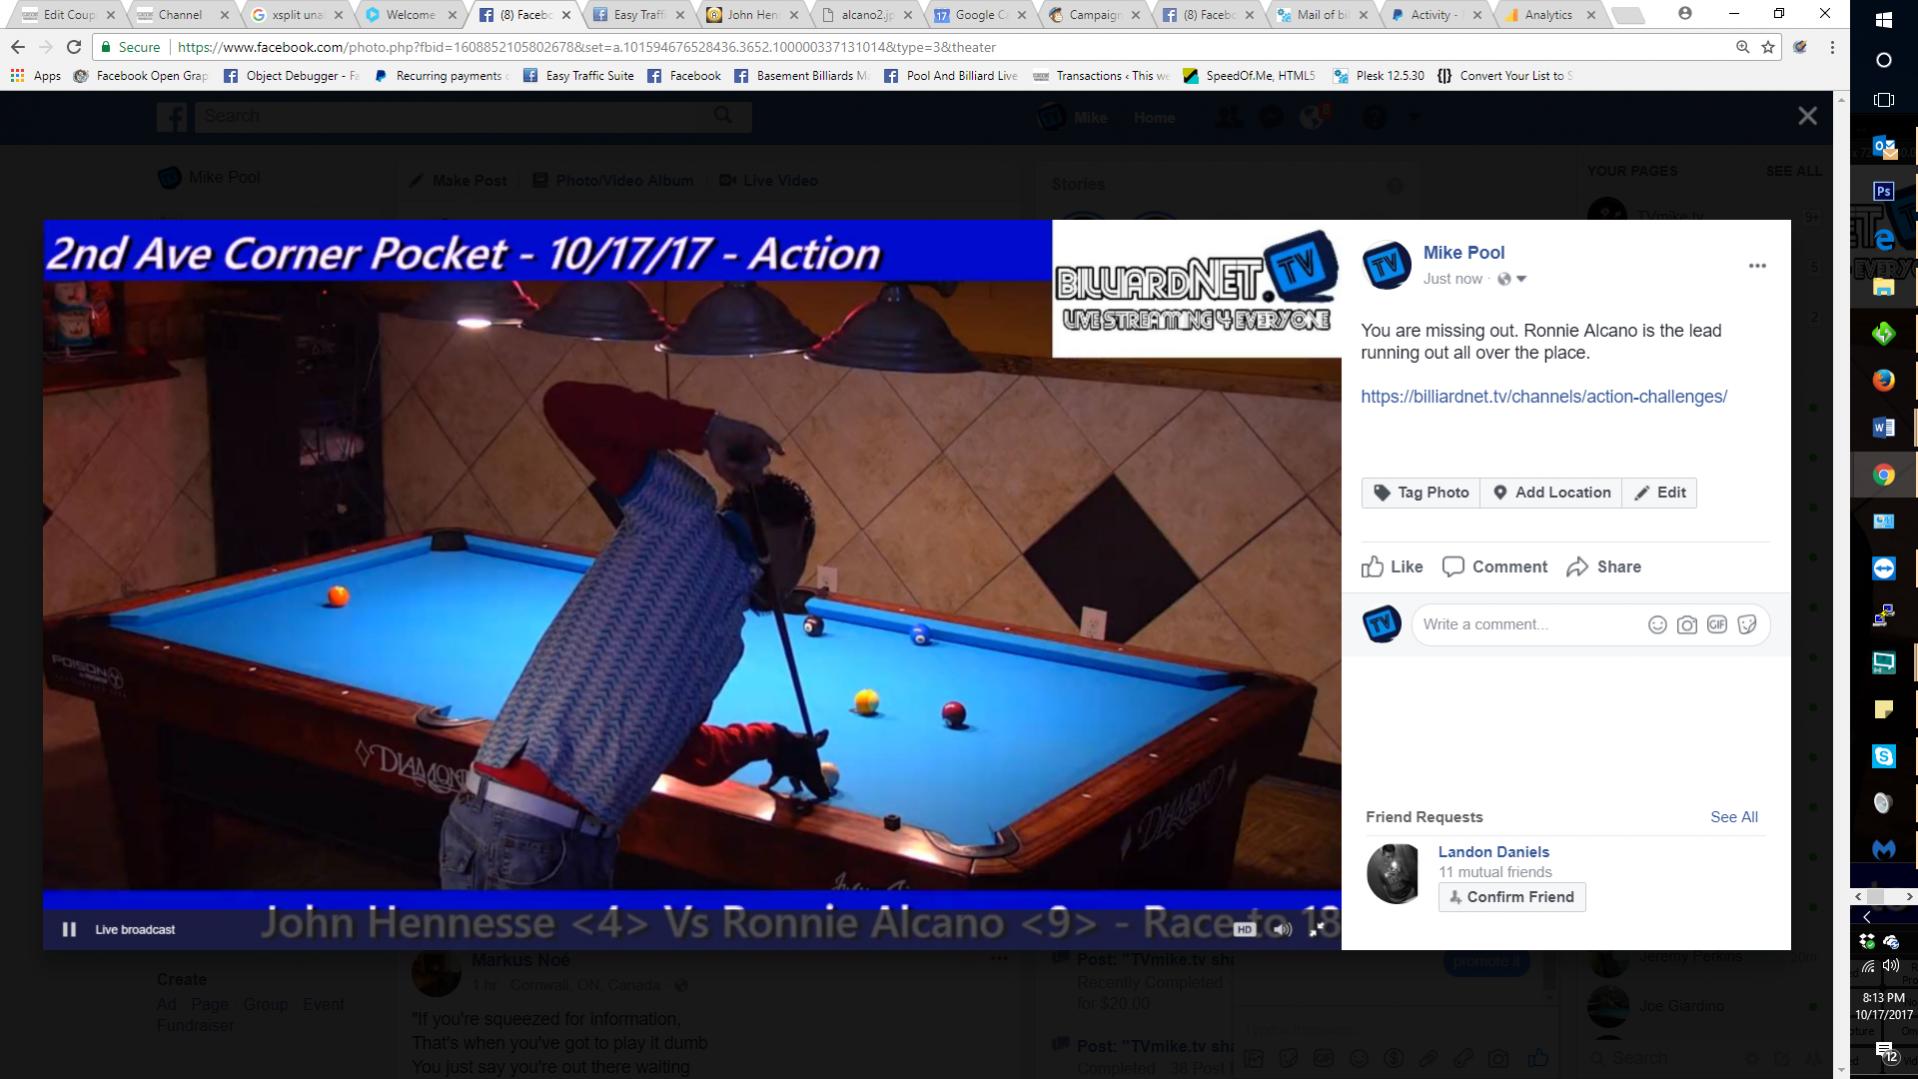This screenshot has width=1918, height=1079.
Task: Click the Tag Photo button
Action: pyautogui.click(x=1421, y=493)
